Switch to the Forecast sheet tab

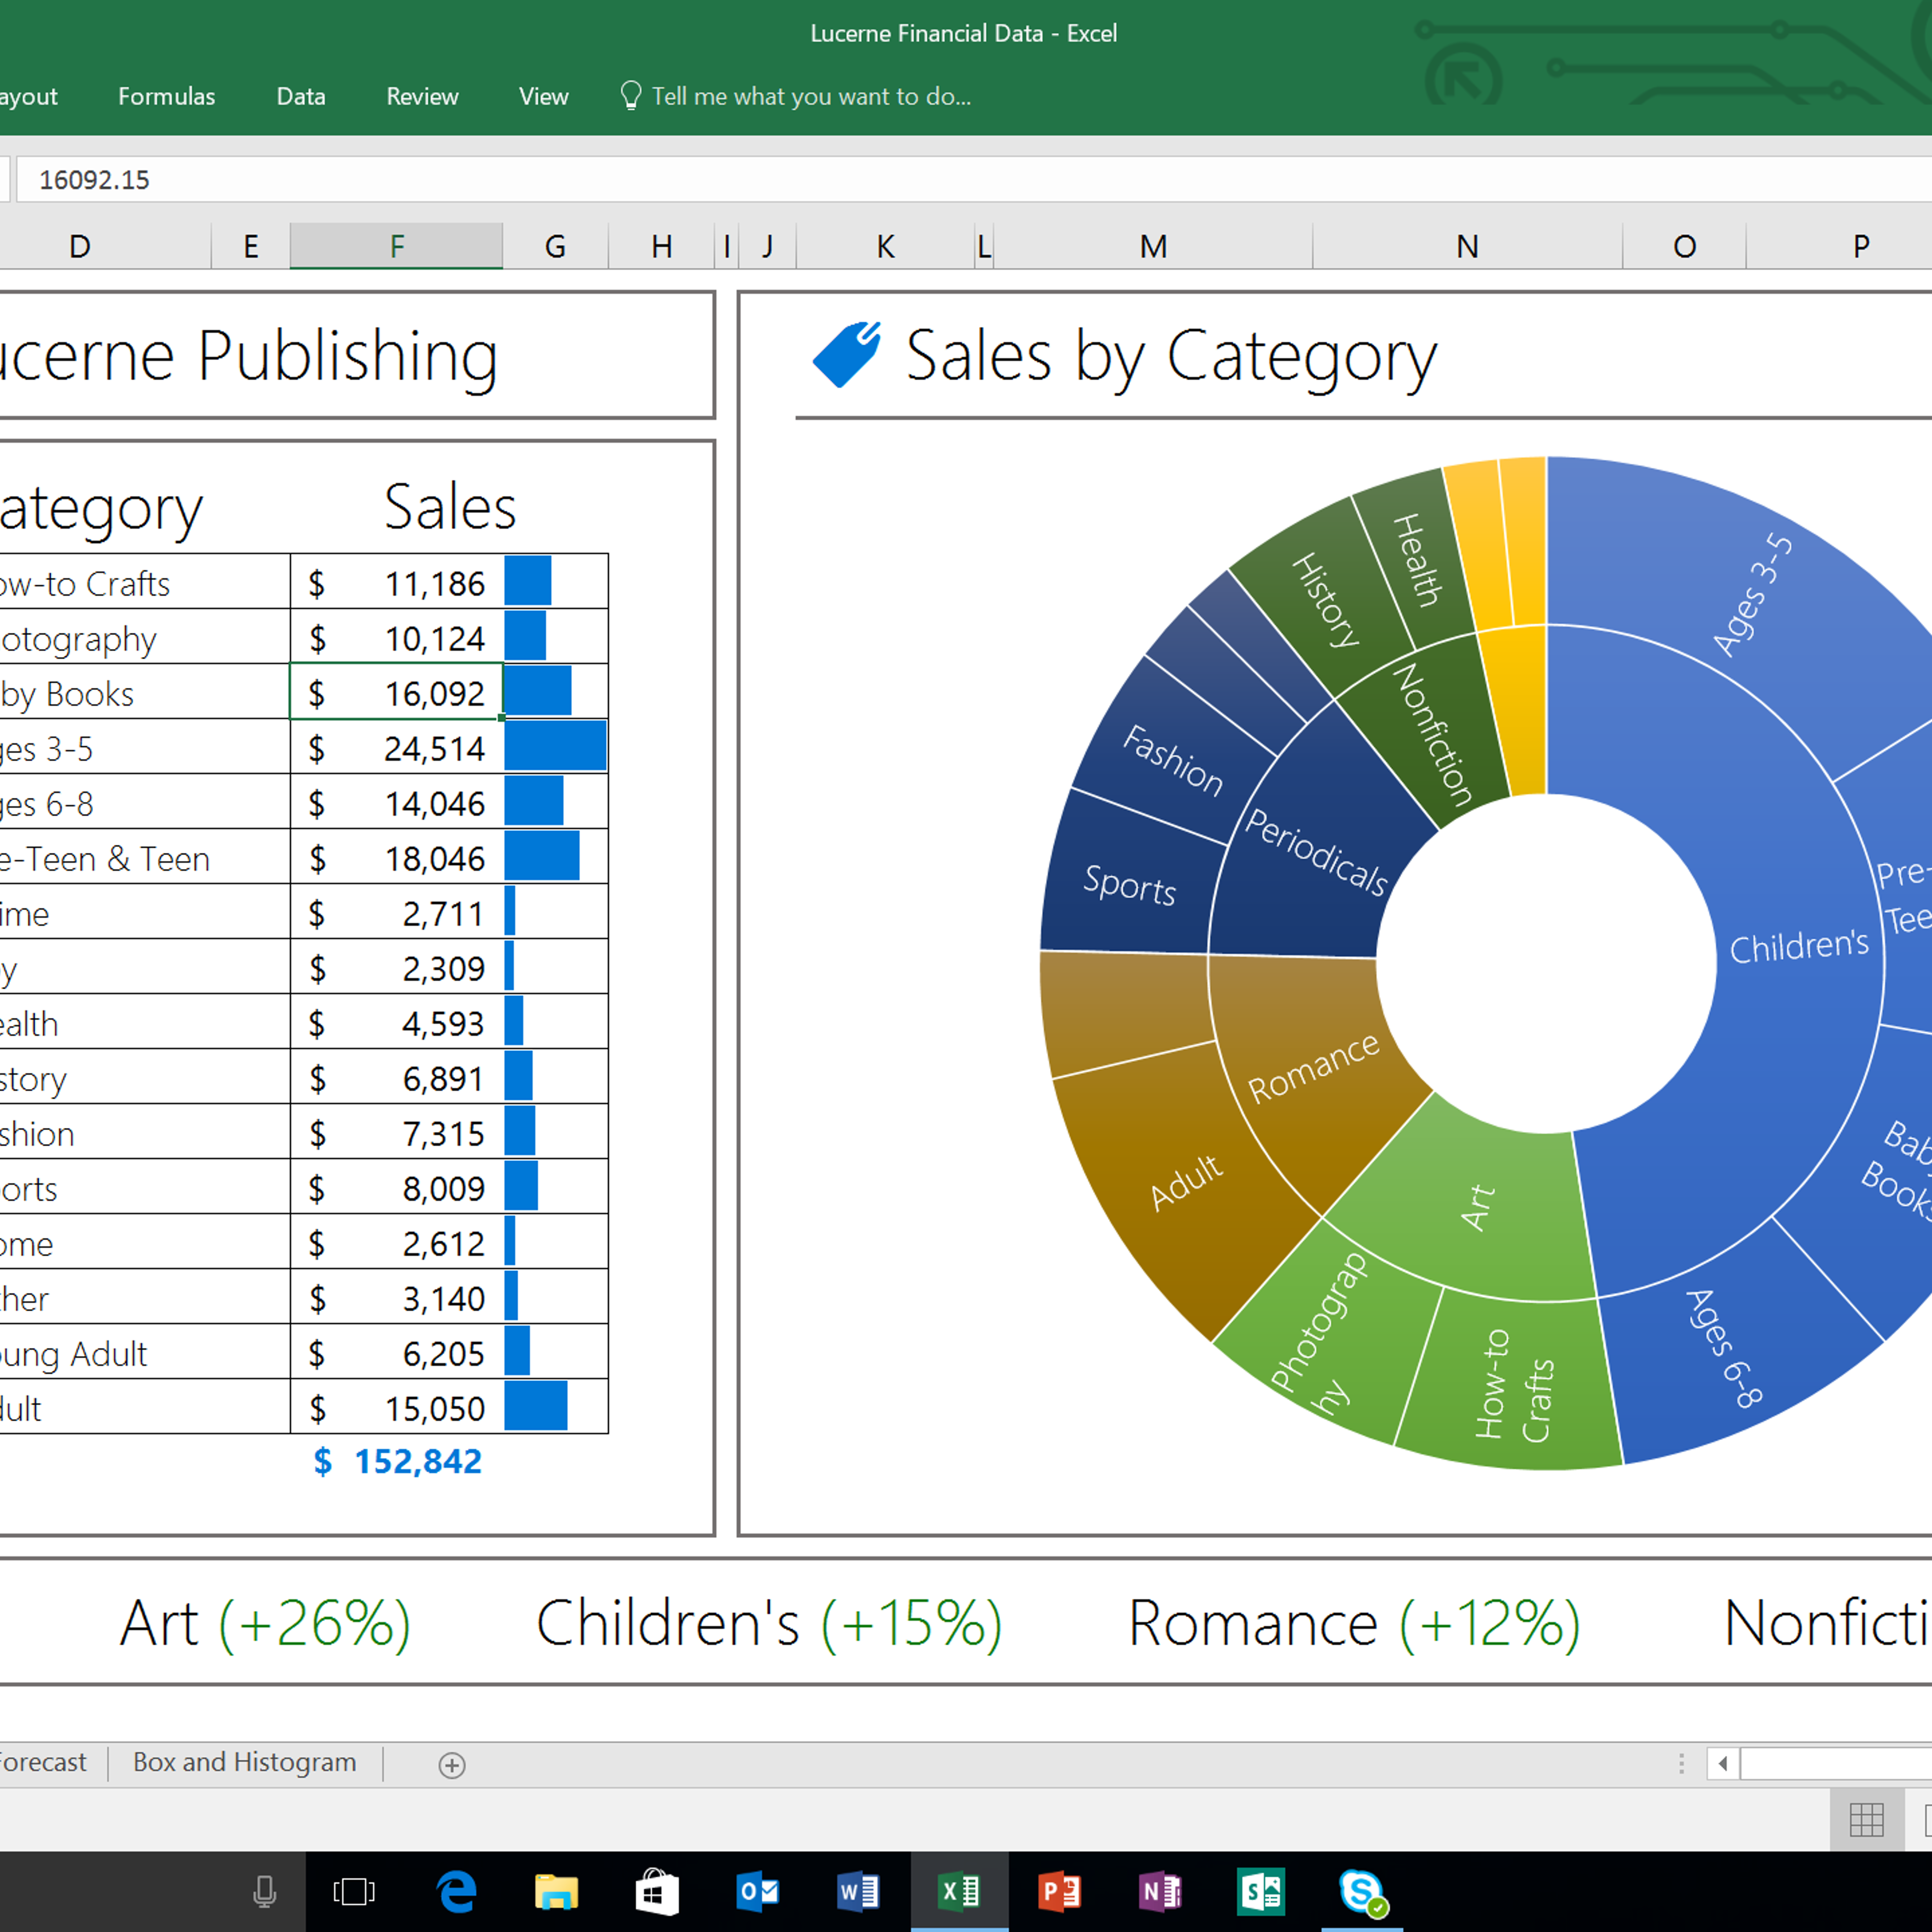(x=43, y=1762)
